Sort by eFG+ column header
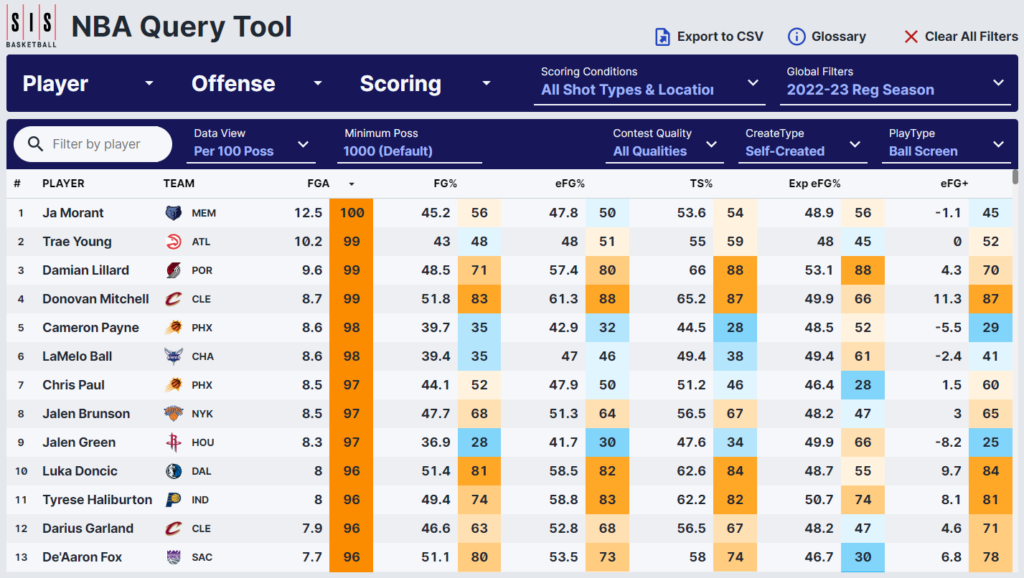The height and width of the screenshot is (578, 1024). click(x=954, y=184)
